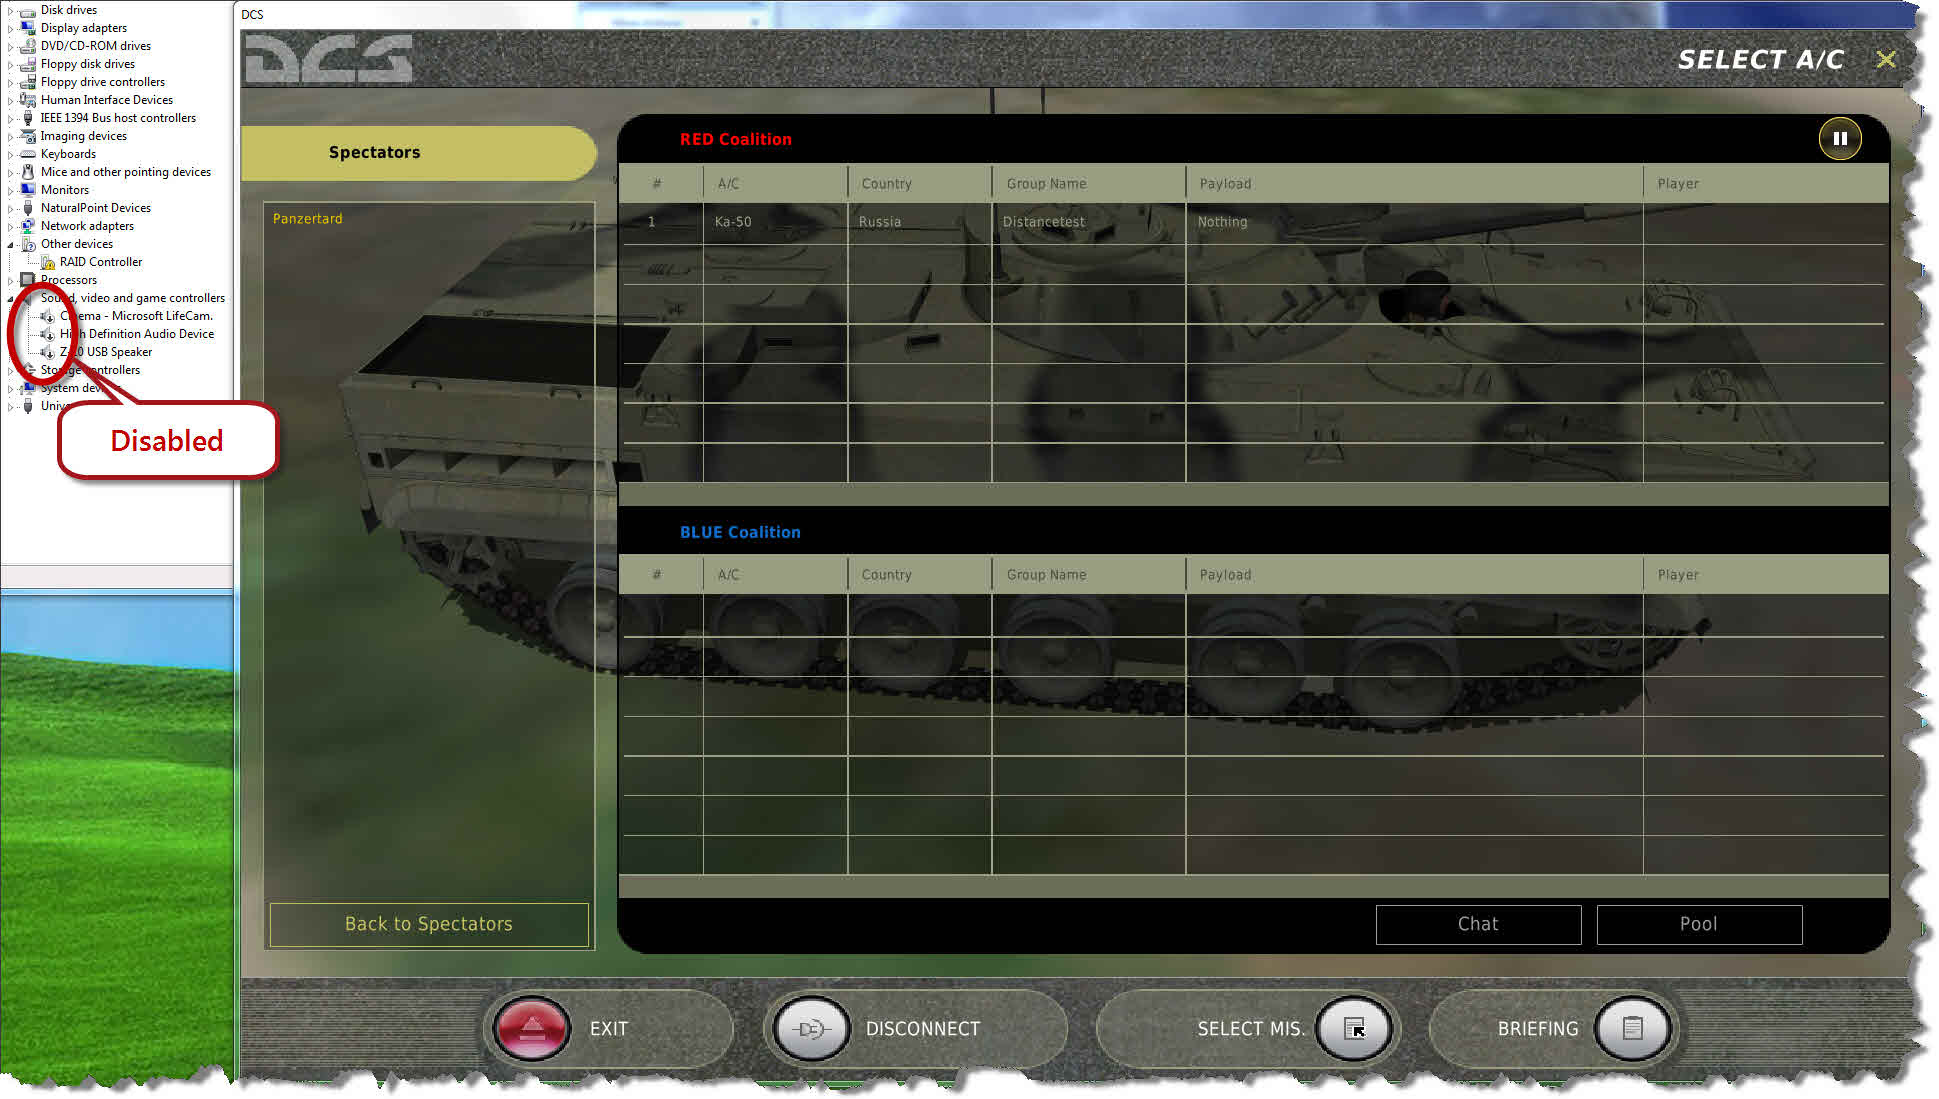Open the BRIEFING clipboard icon
Viewport: 1939px width, 1099px height.
(x=1632, y=1028)
